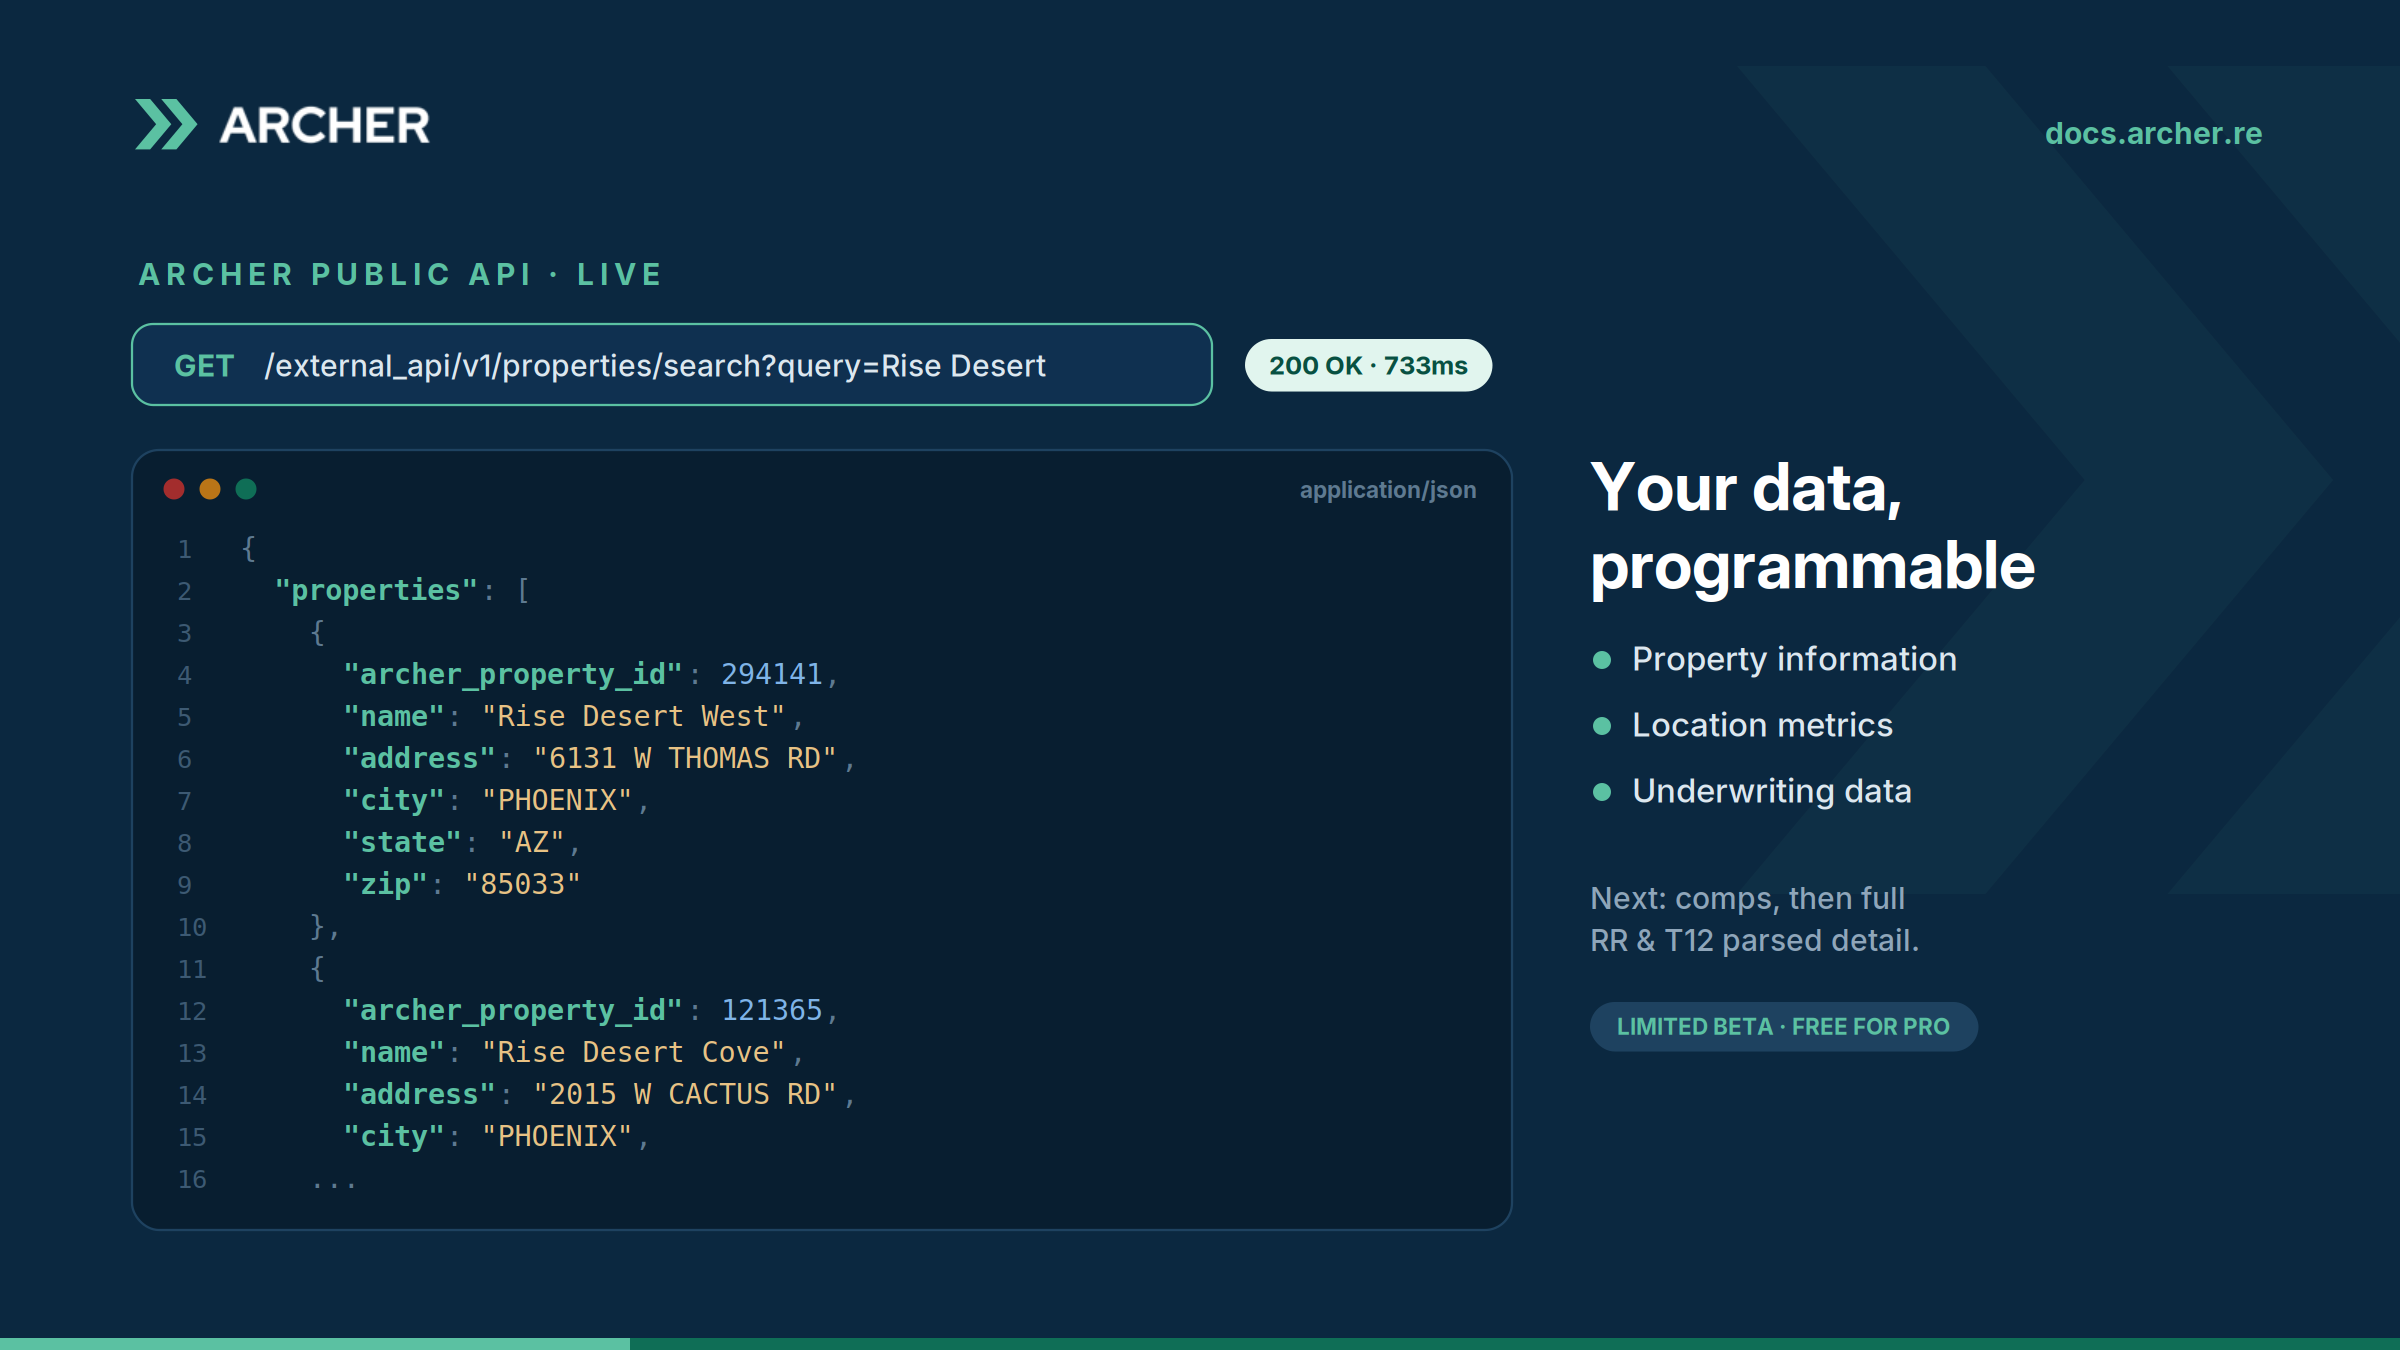Click the "Rise Desert Cove" name value
The width and height of the screenshot is (2400, 1350).
tap(633, 1053)
